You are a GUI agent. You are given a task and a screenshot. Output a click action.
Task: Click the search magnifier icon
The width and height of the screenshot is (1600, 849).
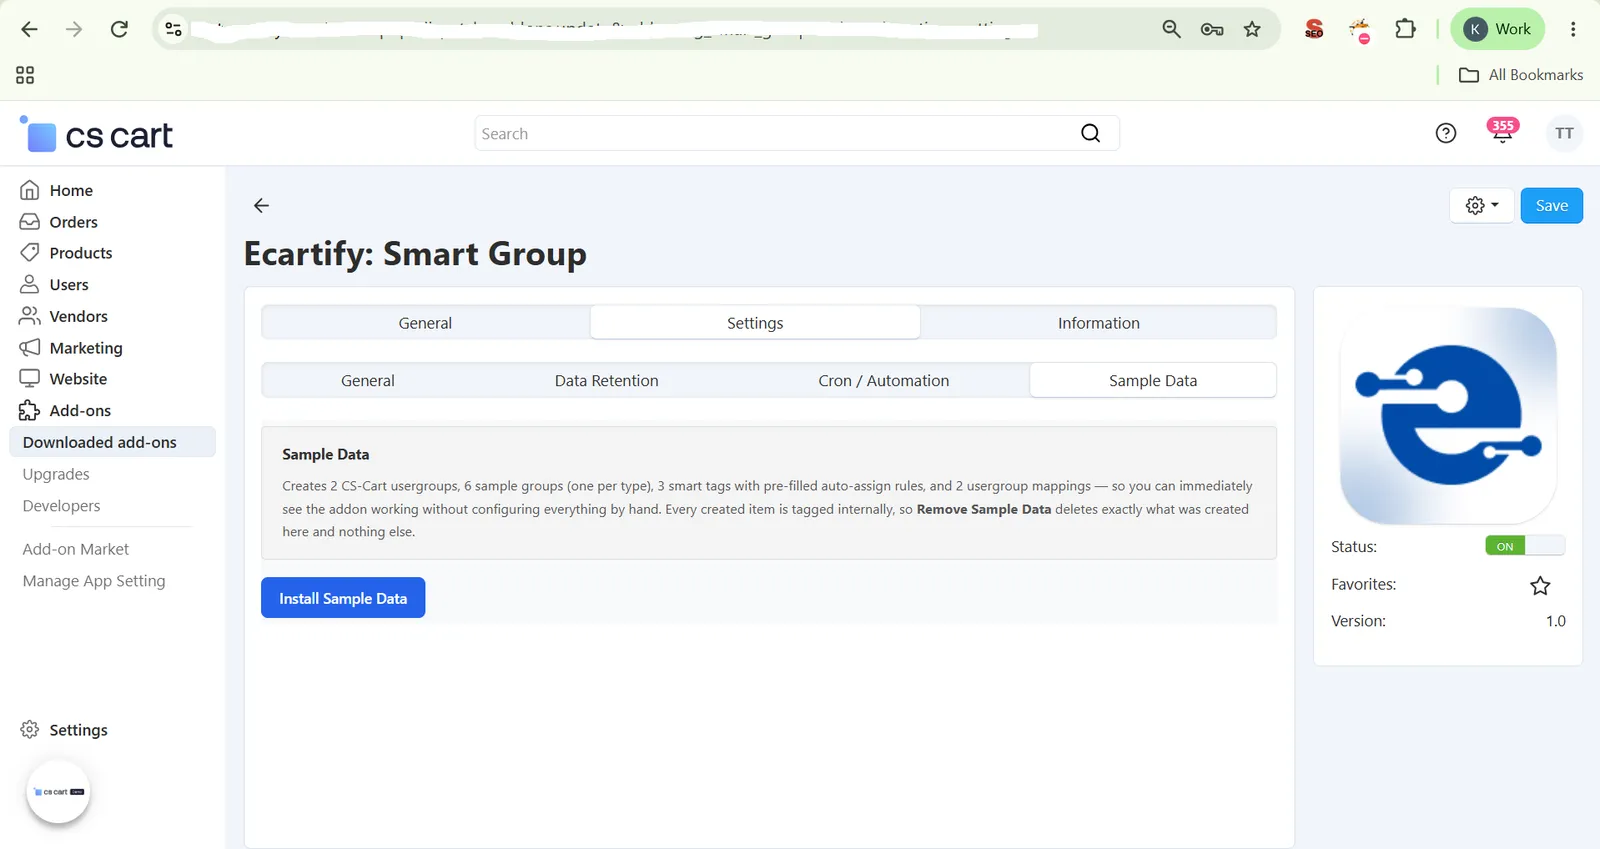[x=1090, y=133]
